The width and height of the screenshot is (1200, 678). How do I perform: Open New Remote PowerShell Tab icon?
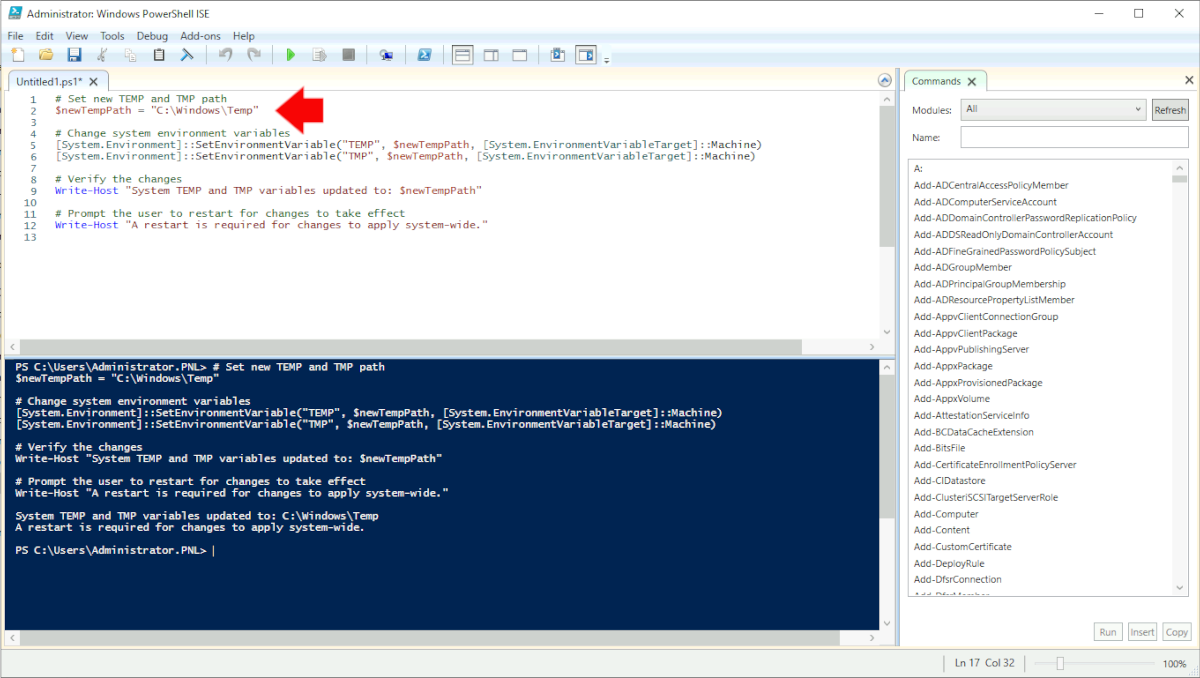click(386, 55)
